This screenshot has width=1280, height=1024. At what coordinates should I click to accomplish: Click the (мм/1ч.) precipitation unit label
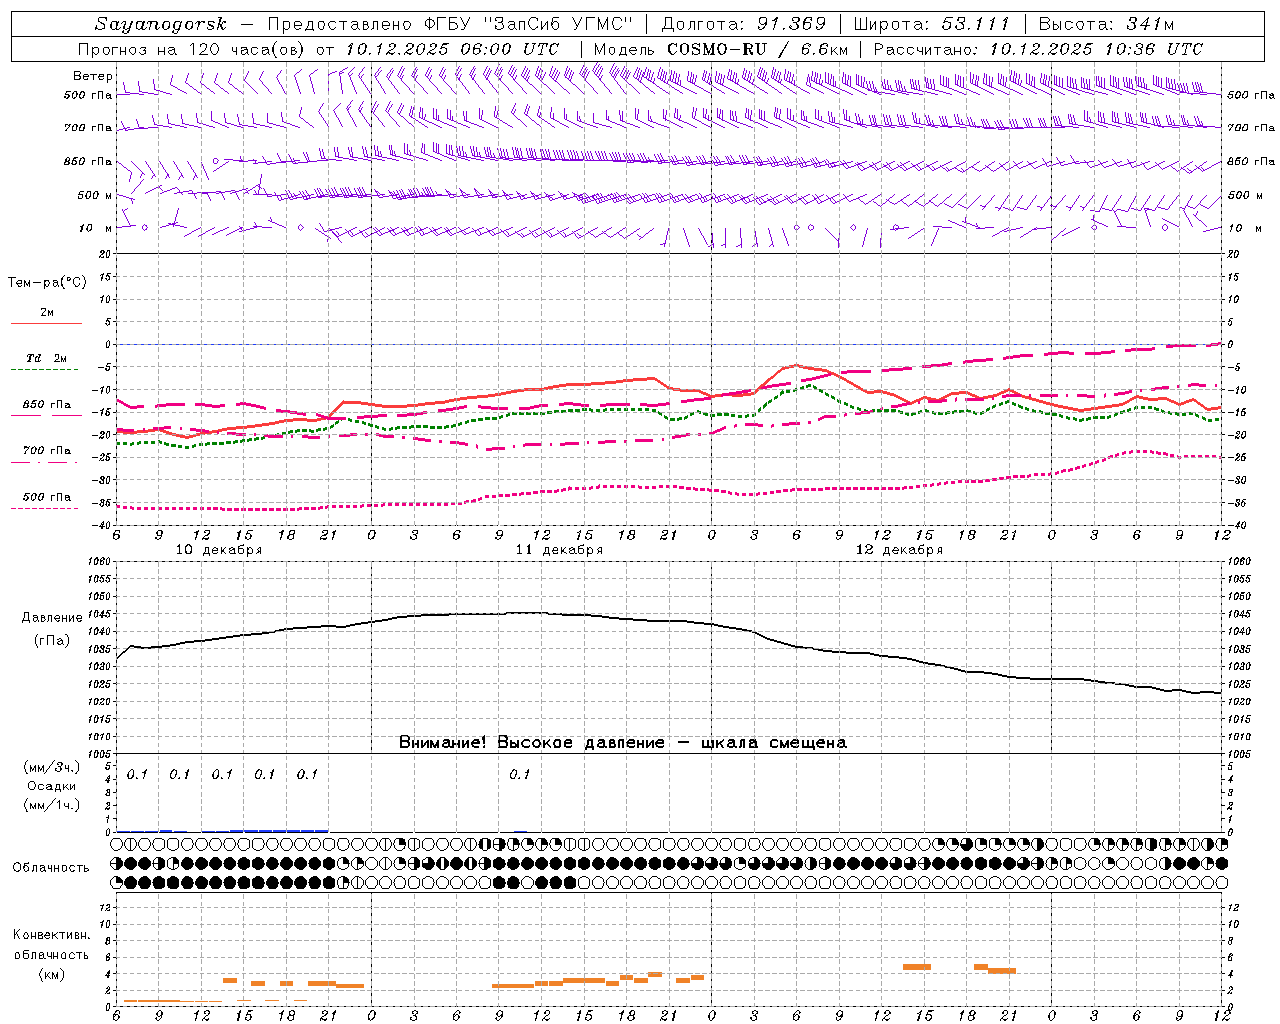point(52,805)
